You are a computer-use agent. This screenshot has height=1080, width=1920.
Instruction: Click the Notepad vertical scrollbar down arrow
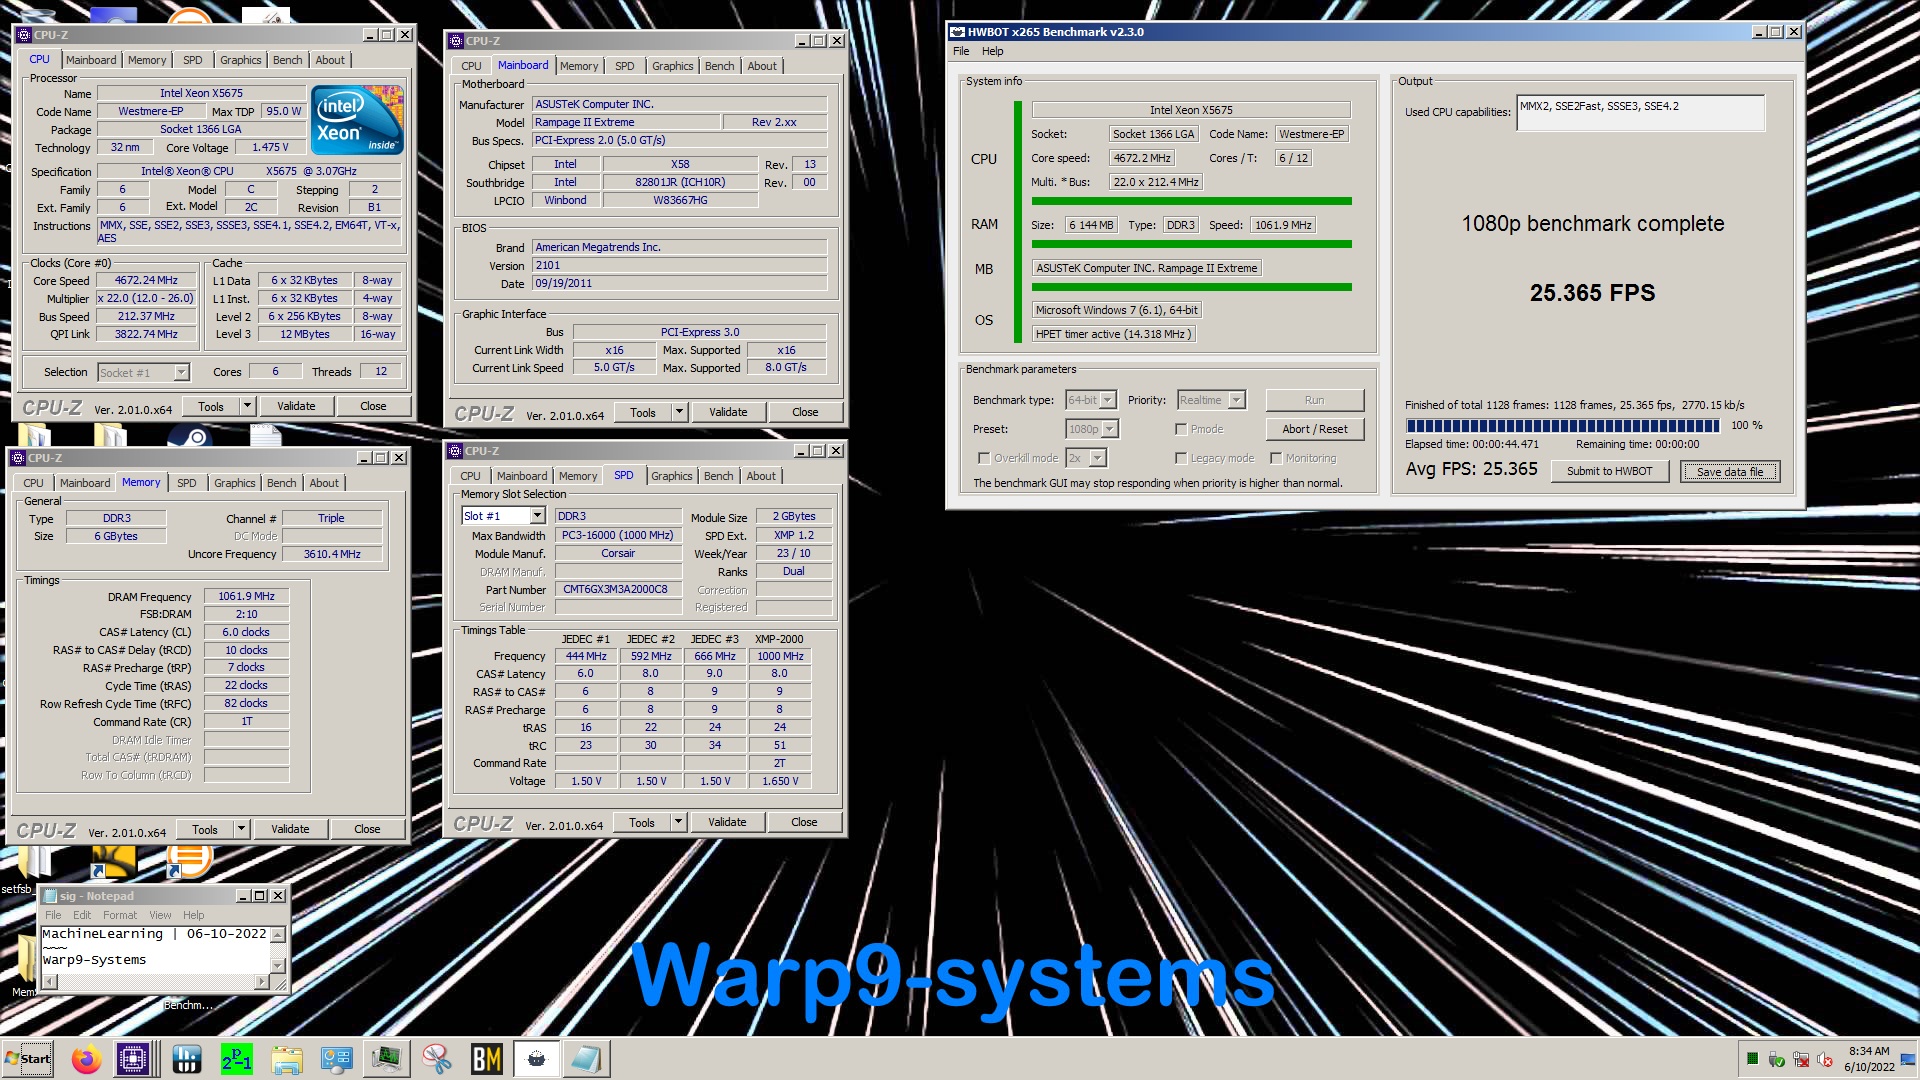[278, 965]
